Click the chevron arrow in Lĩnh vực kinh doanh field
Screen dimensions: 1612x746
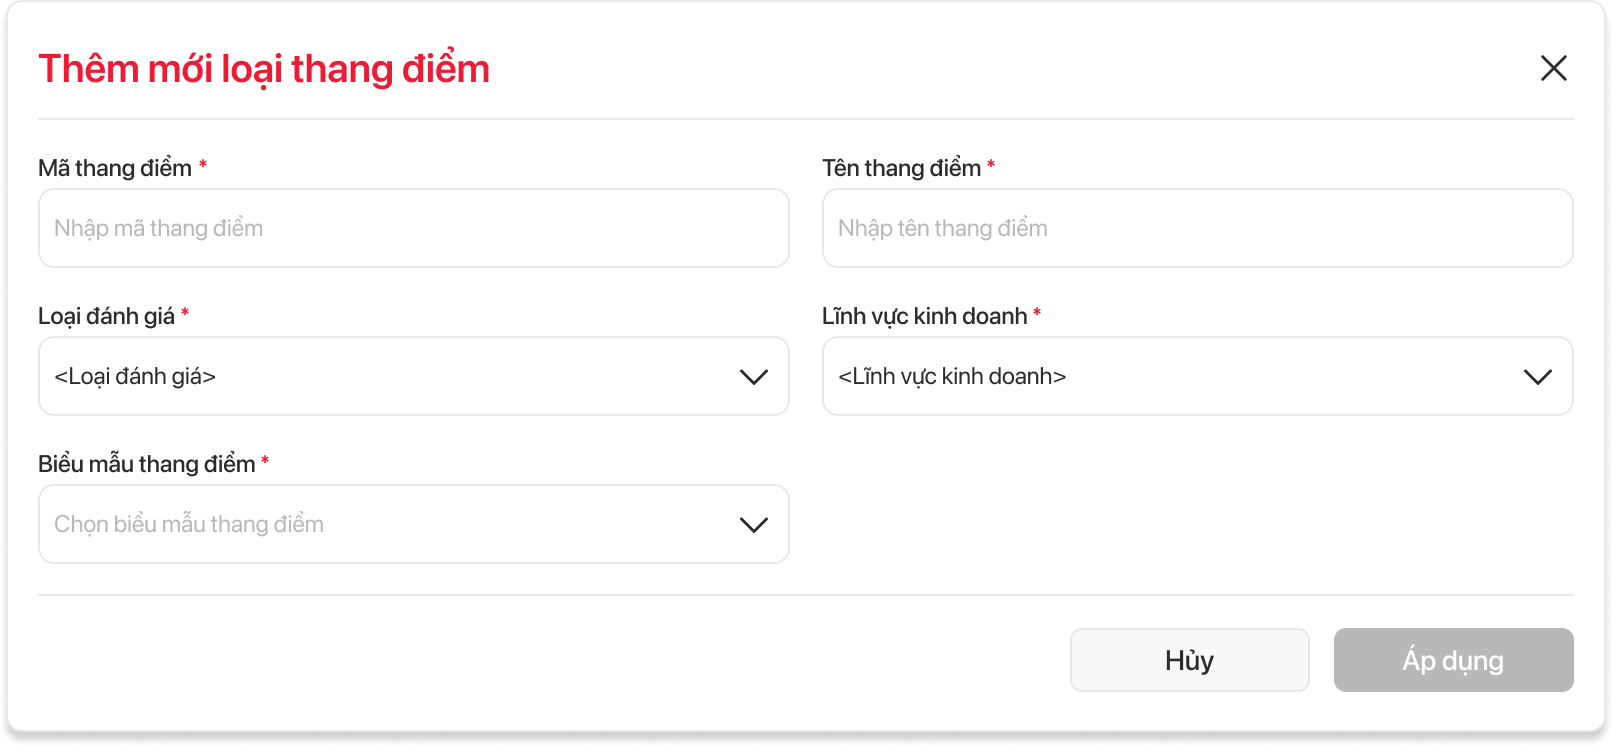tap(1537, 377)
